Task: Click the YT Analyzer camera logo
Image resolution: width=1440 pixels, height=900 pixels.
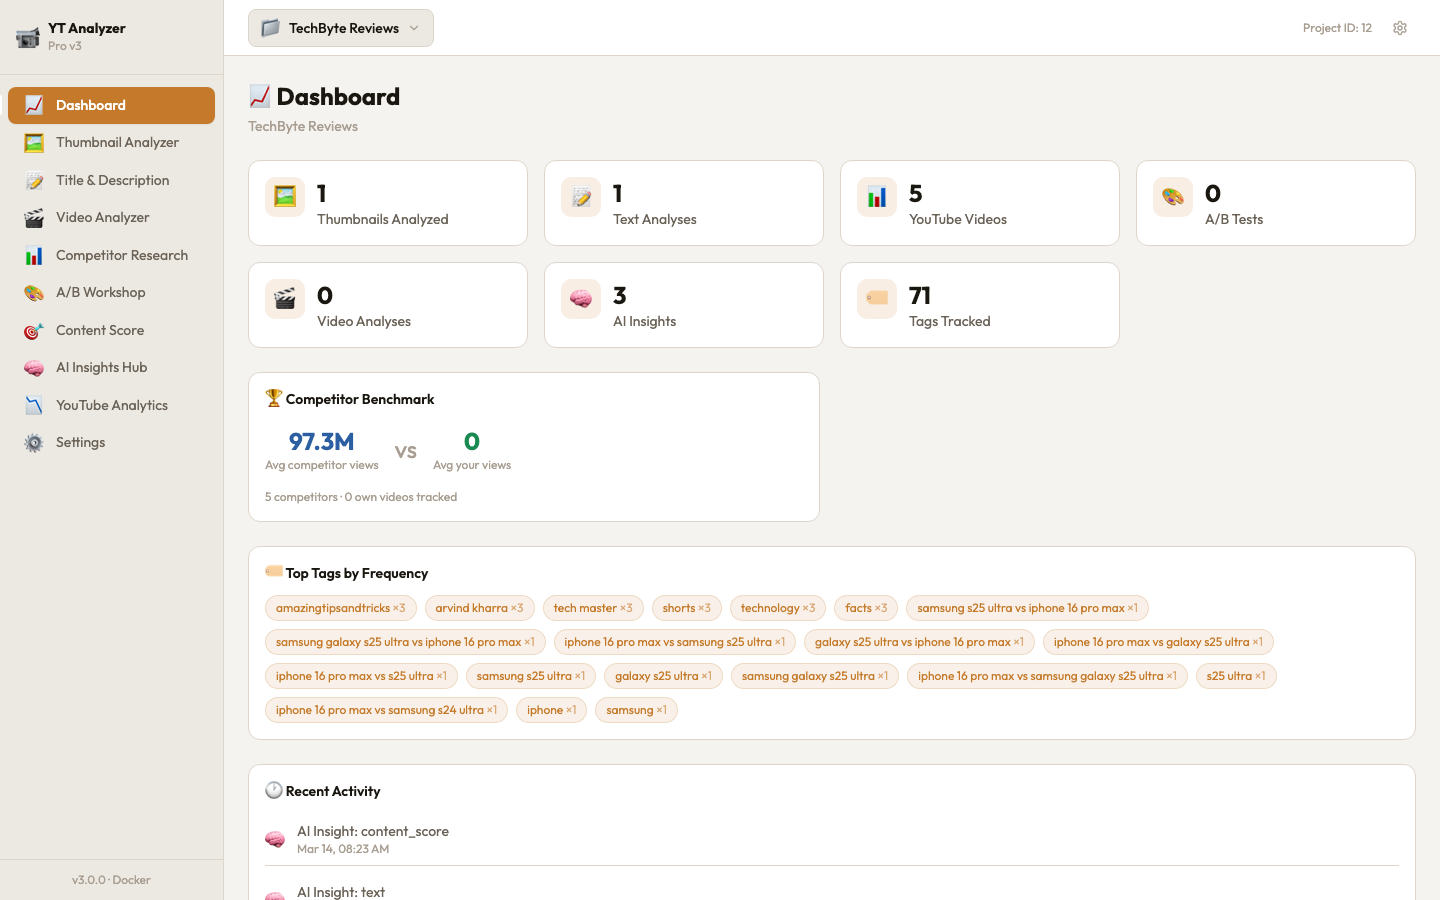Action: (28, 37)
